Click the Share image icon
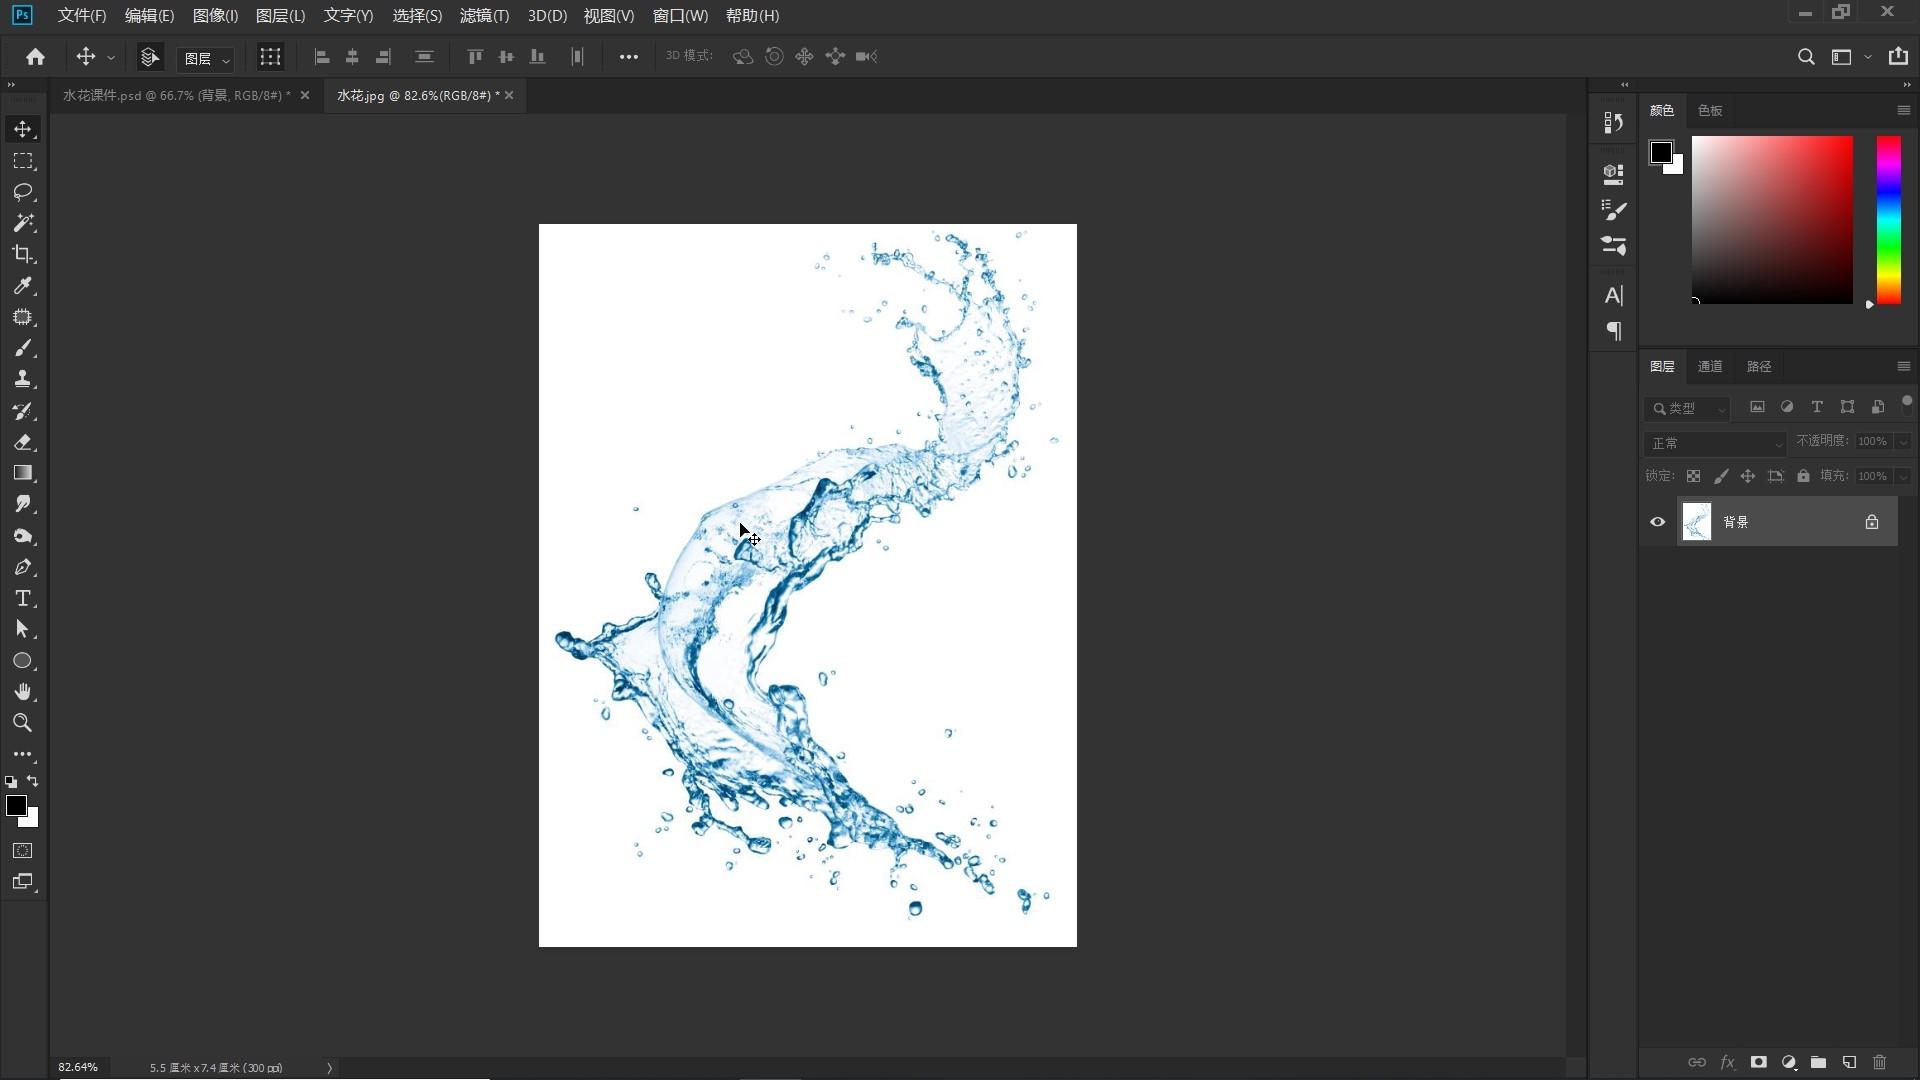Image resolution: width=1920 pixels, height=1080 pixels. 1898,57
